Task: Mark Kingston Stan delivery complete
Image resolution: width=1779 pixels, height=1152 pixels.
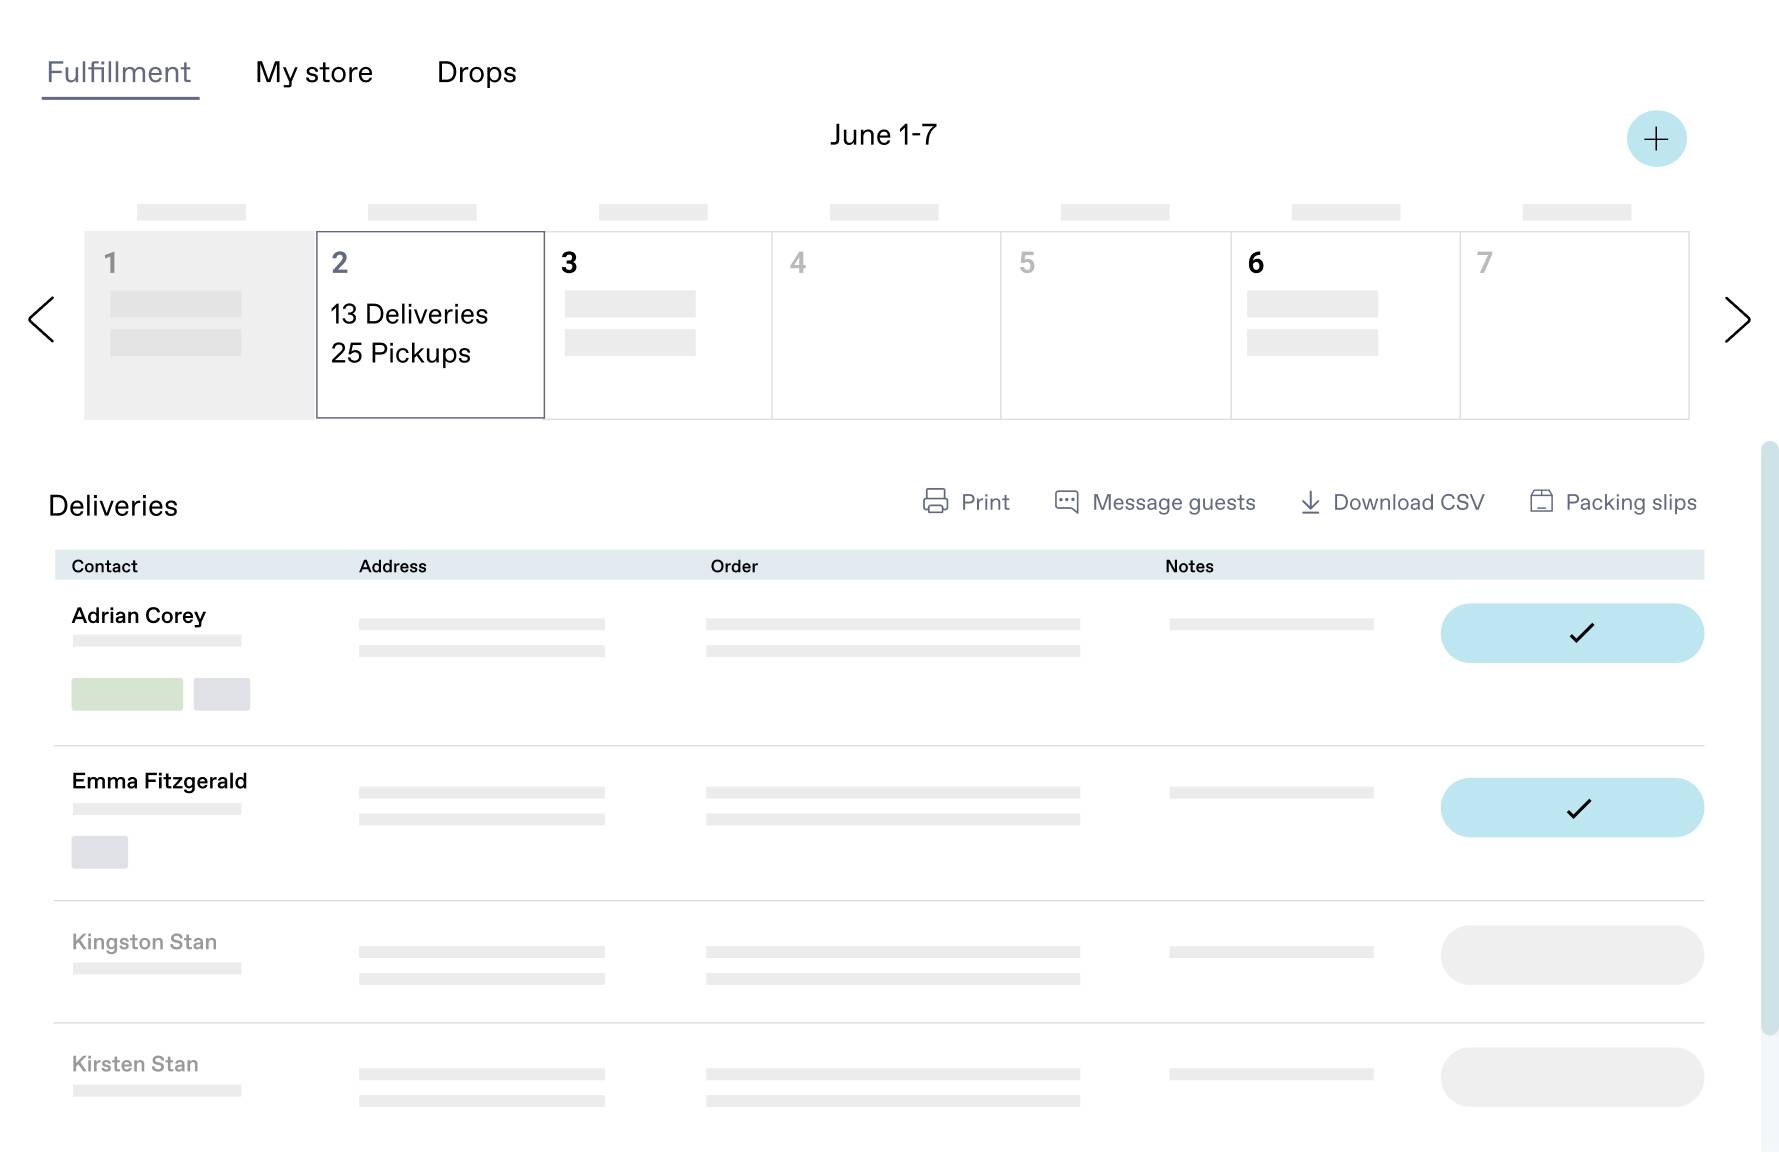Action: 1572,955
